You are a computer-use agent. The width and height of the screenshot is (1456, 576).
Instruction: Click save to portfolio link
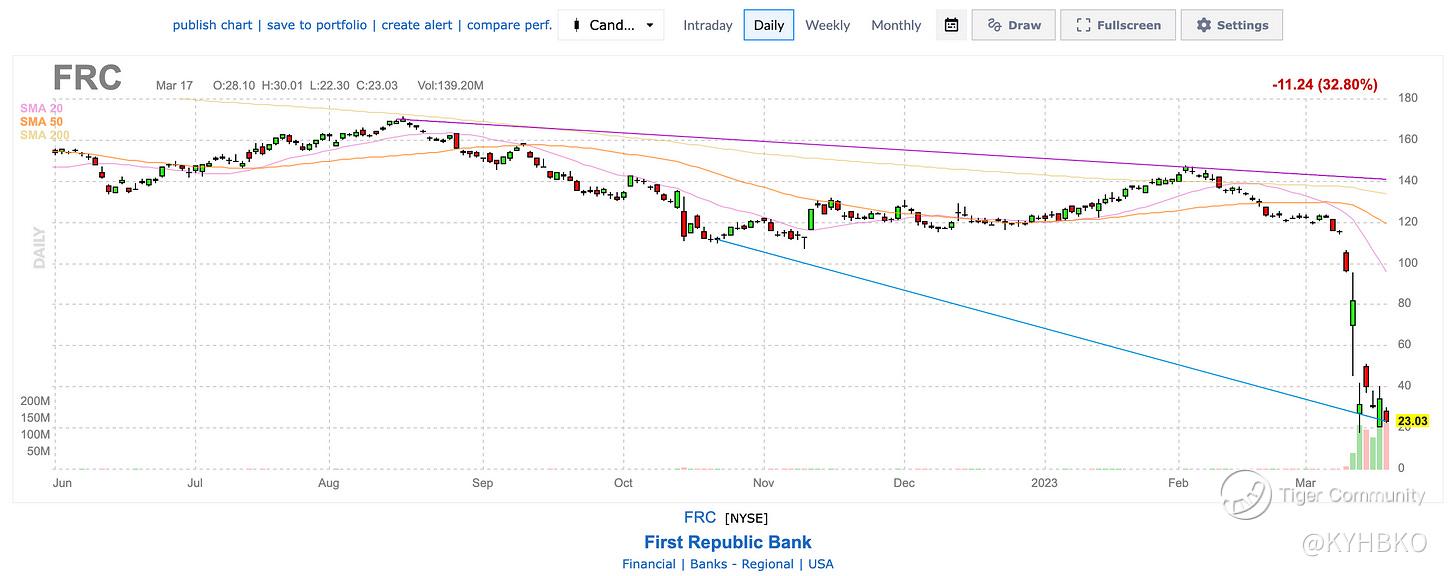tap(316, 25)
